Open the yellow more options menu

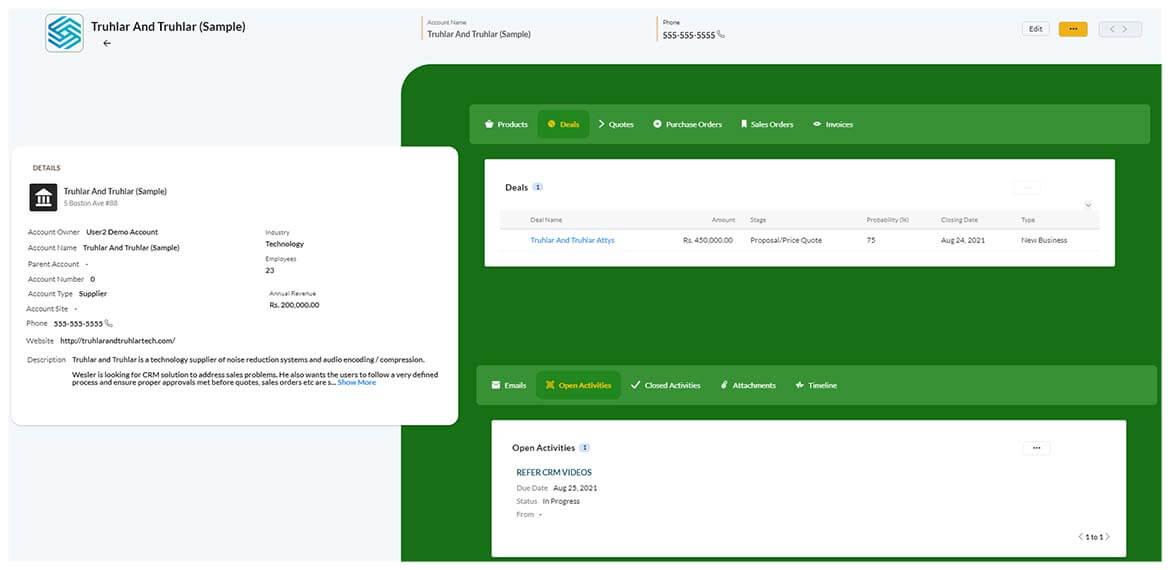tap(1072, 29)
